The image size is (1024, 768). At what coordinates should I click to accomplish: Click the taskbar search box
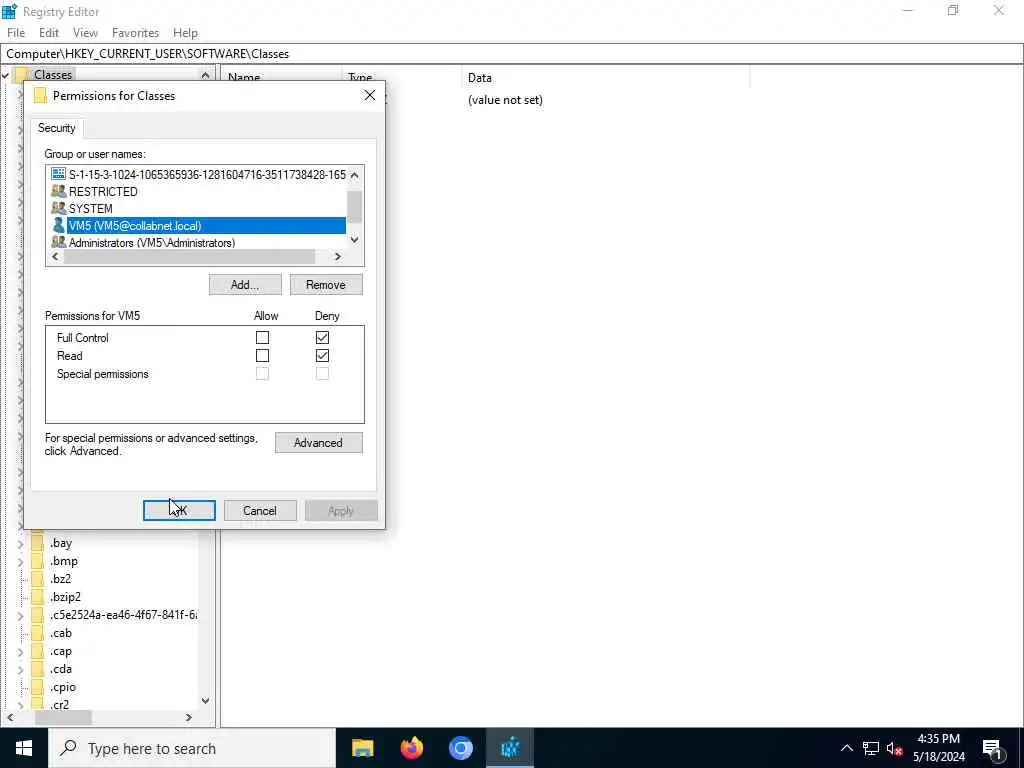point(191,748)
